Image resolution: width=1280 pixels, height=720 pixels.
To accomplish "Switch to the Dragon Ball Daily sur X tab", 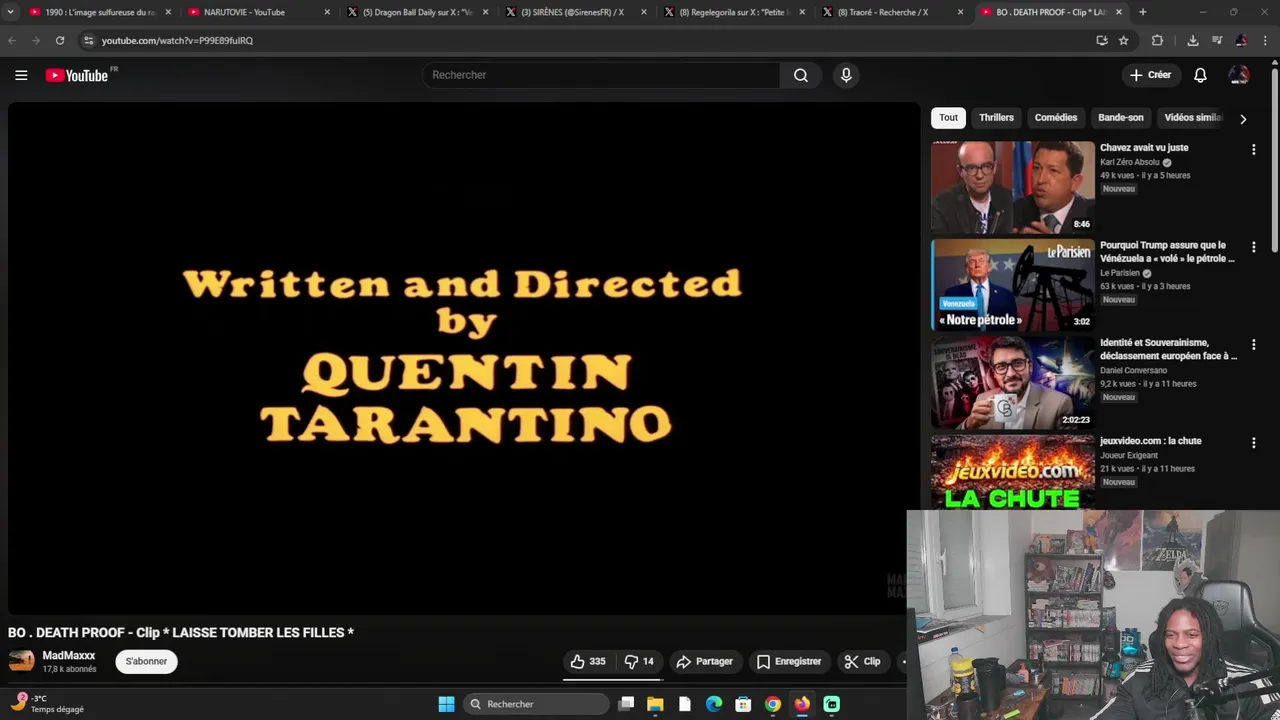I will (417, 12).
